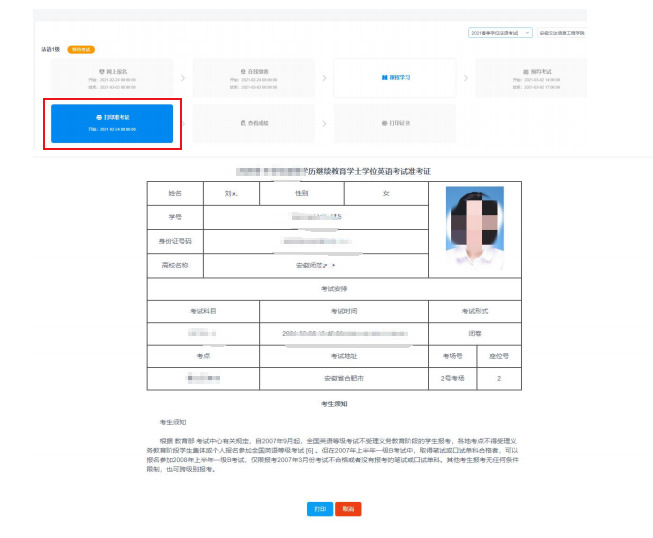Click arrow between 网上报名 and 在线缴费
This screenshot has width=653, height=538.
click(182, 78)
